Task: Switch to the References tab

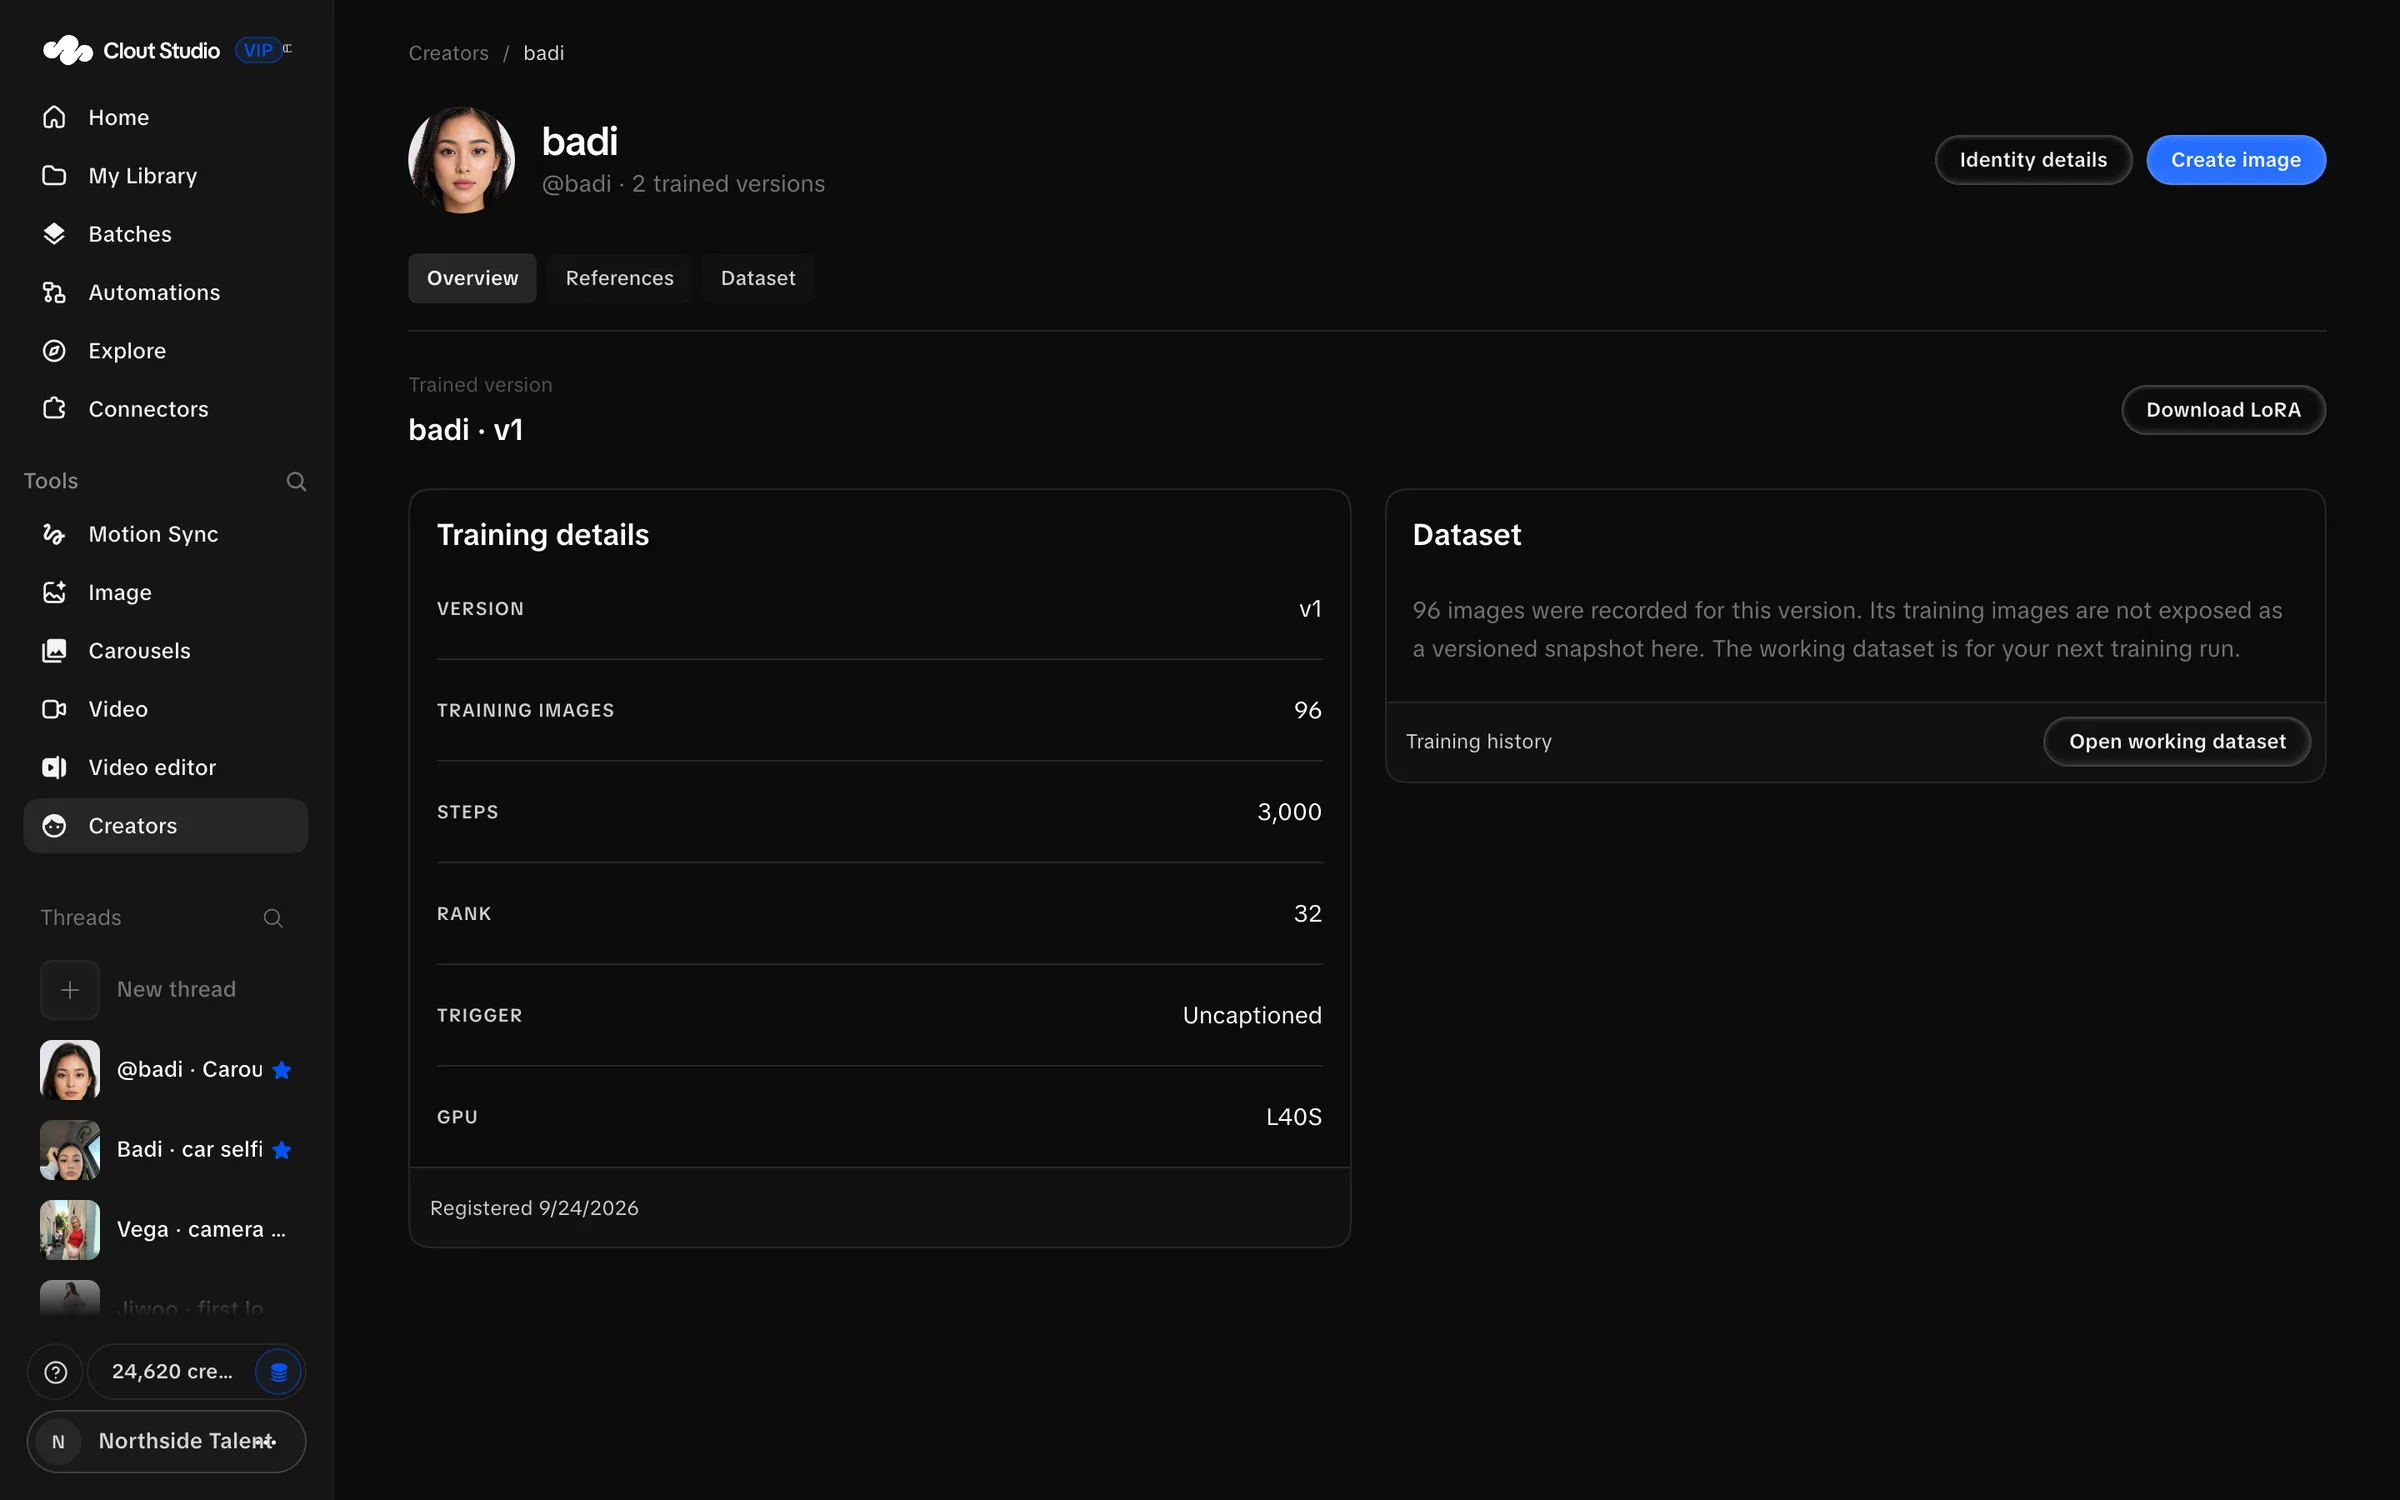Action: pos(620,278)
